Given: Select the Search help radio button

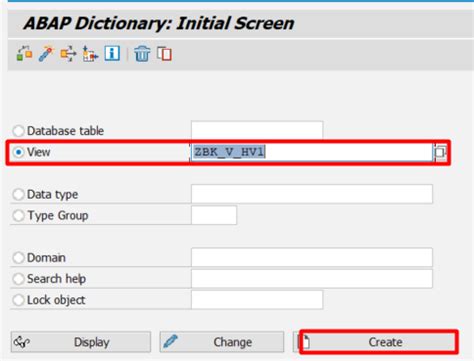Looking at the screenshot, I should [18, 279].
